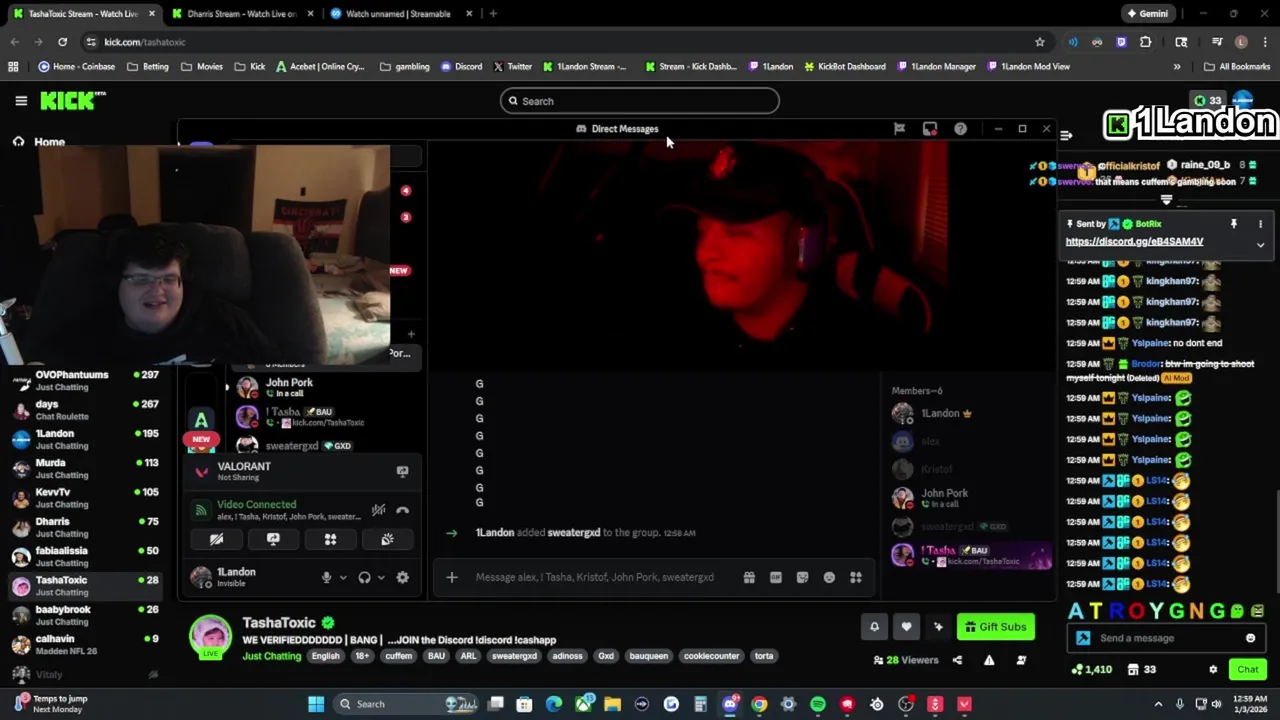Open baabybrook channel in sidebar

(x=85, y=615)
